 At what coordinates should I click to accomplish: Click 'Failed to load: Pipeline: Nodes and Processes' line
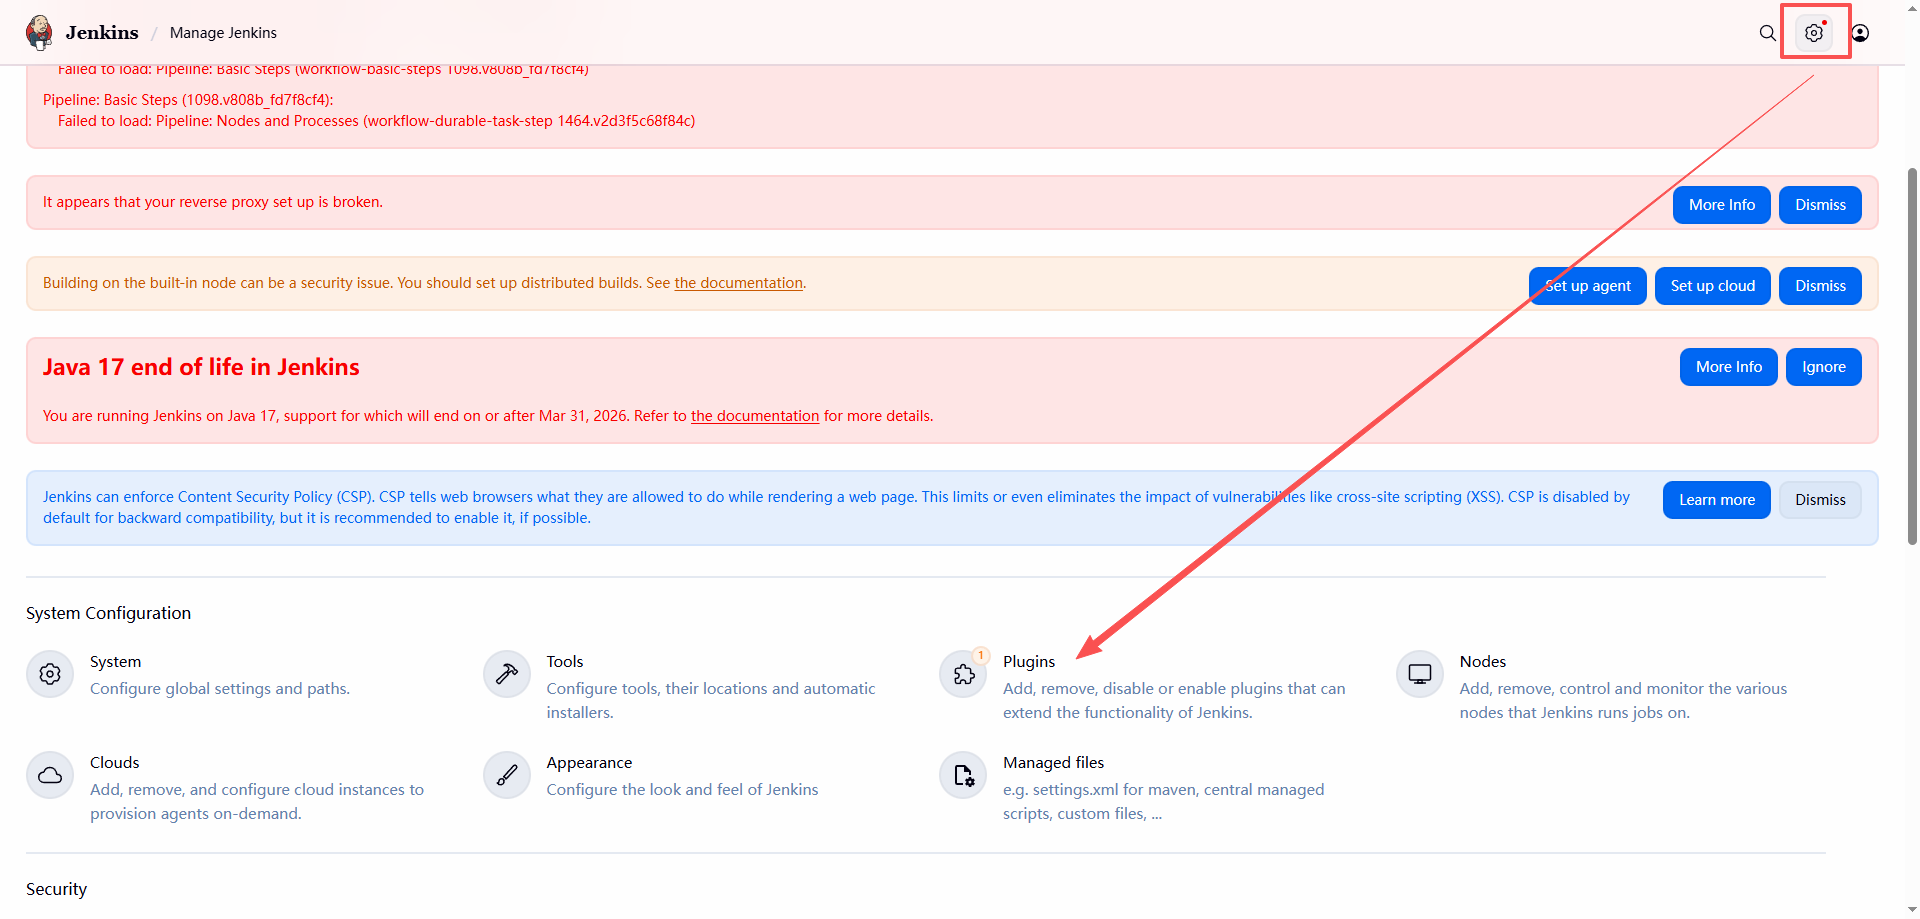tap(376, 121)
